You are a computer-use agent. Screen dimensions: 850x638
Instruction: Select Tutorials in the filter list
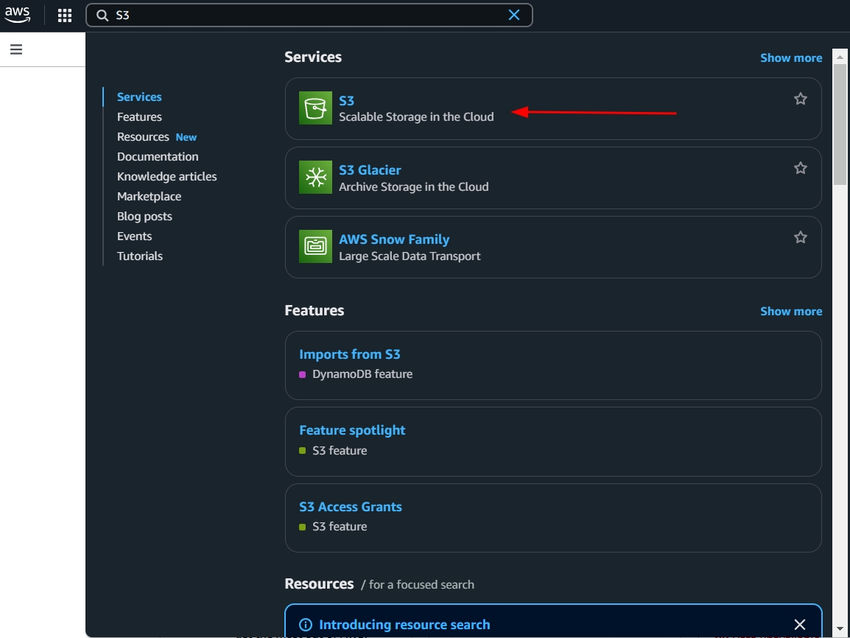[140, 256]
